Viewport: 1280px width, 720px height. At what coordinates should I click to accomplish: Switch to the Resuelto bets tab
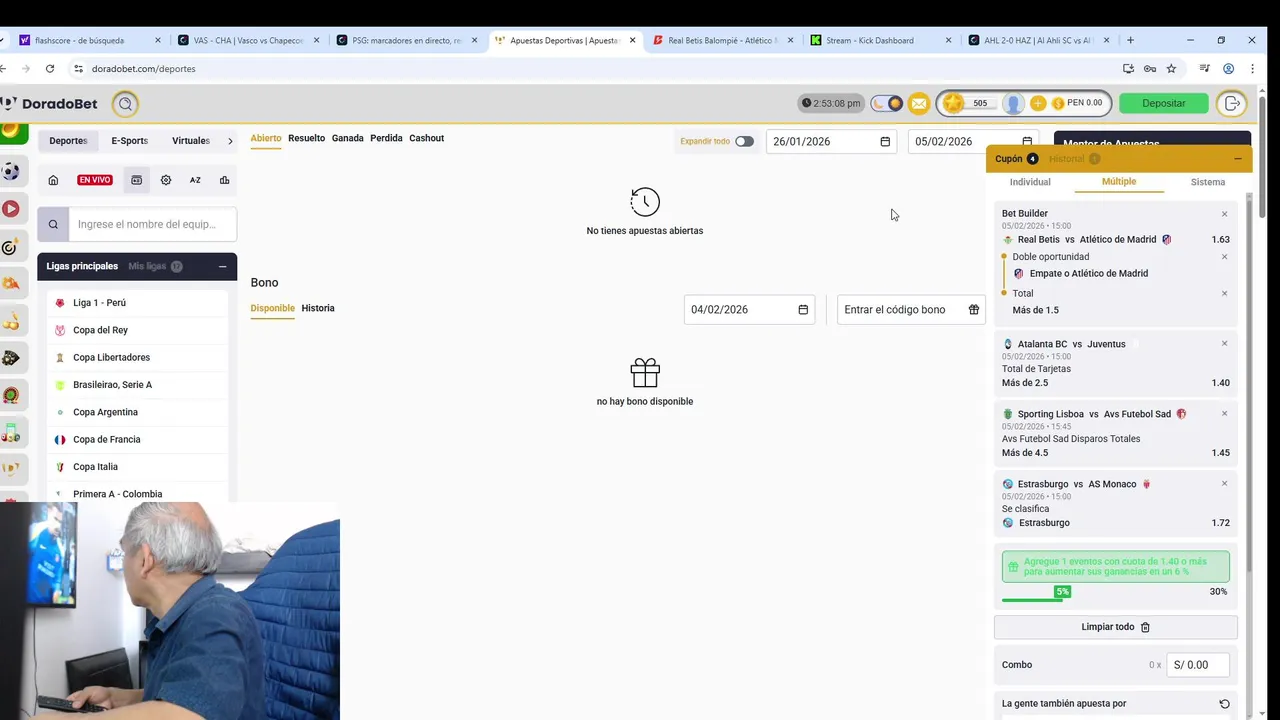(x=306, y=138)
